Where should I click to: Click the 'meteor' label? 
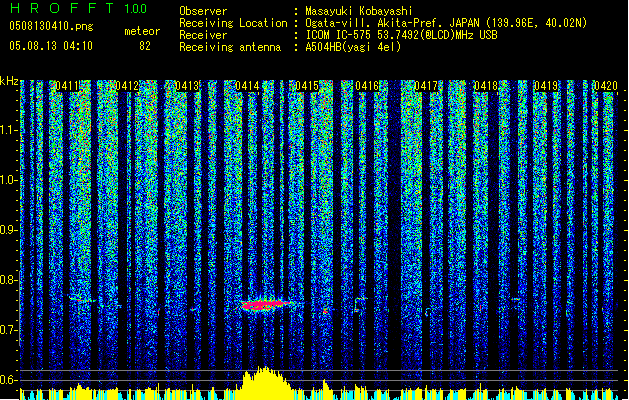(142, 31)
